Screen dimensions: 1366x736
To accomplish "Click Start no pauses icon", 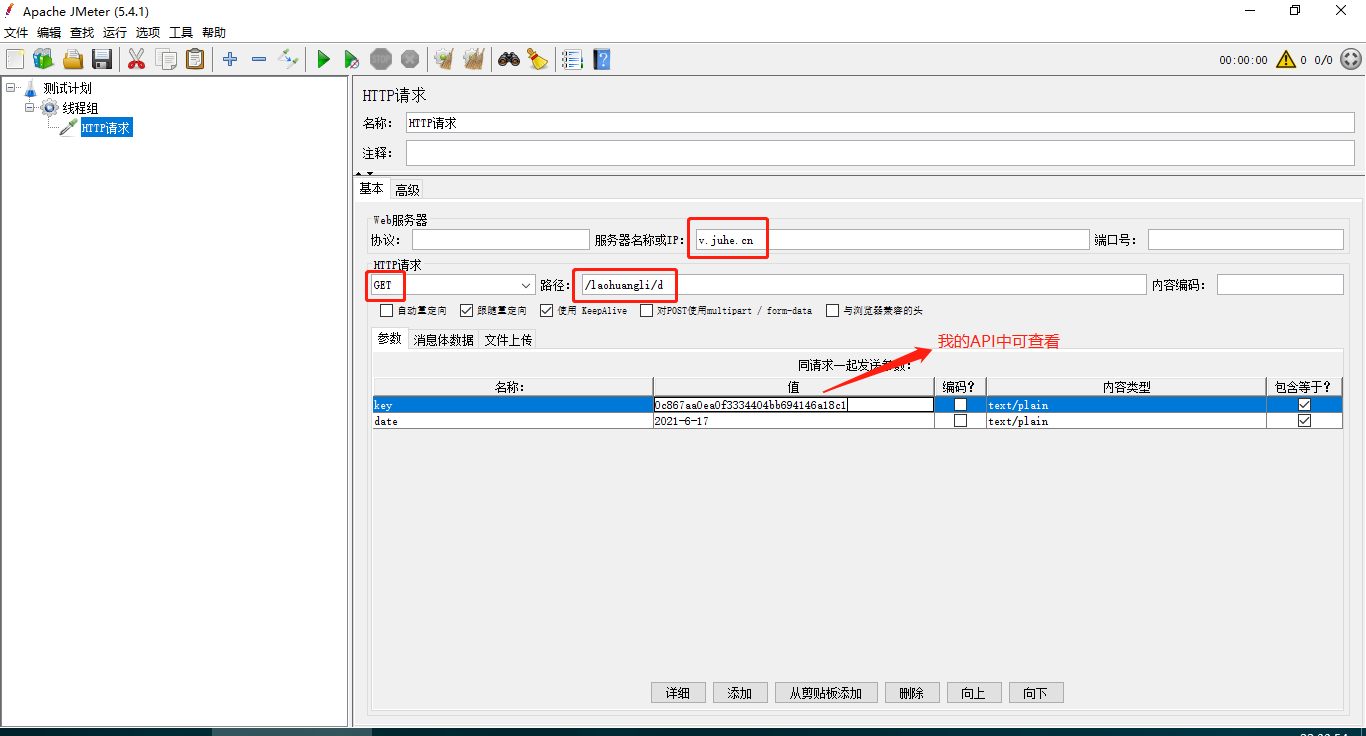I will coord(352,59).
